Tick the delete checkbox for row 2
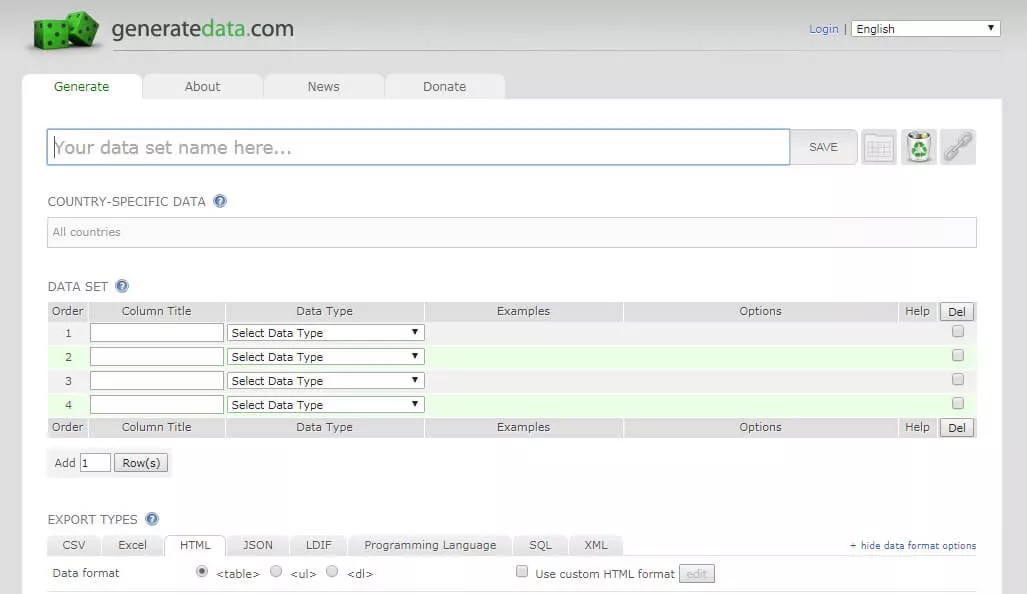 pos(958,356)
